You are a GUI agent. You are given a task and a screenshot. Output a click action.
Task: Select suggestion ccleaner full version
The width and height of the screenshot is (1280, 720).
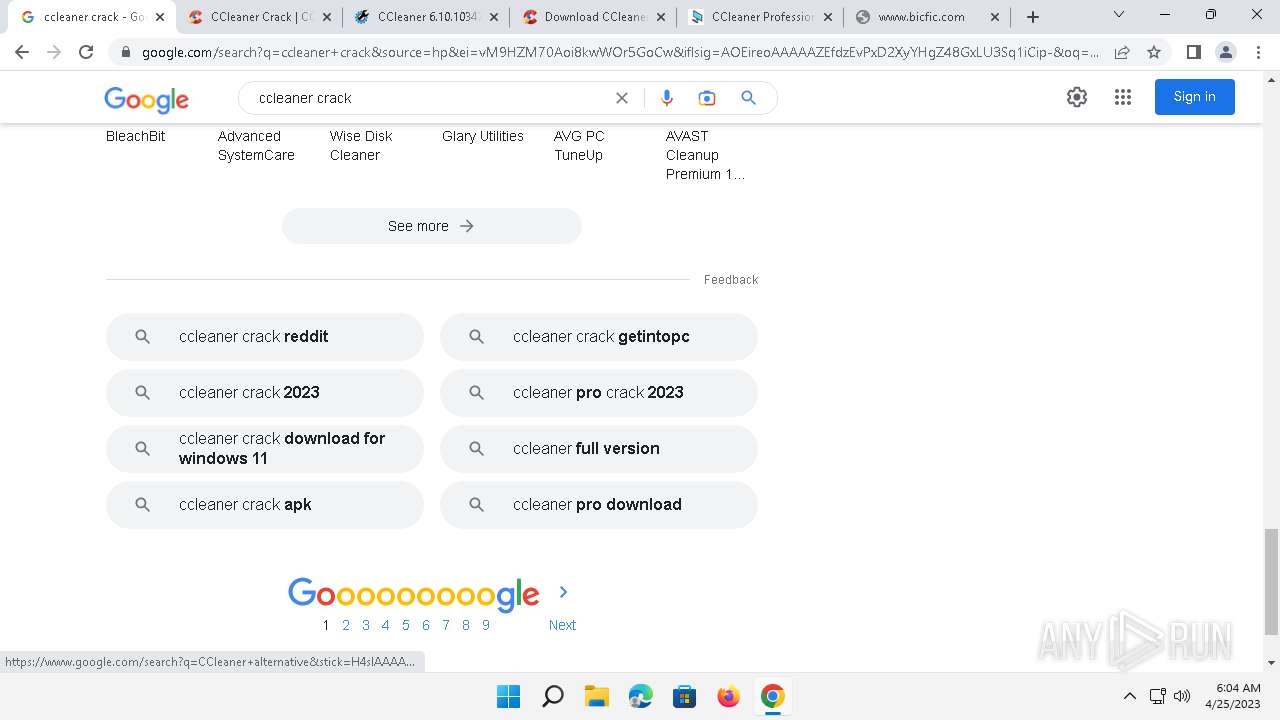coord(599,449)
